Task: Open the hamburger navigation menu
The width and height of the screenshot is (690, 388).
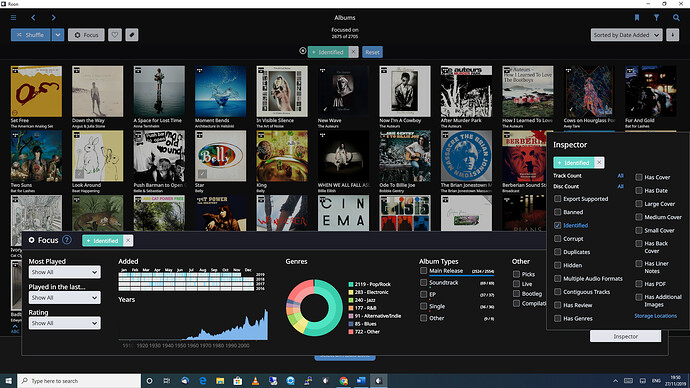Action: [x=14, y=18]
